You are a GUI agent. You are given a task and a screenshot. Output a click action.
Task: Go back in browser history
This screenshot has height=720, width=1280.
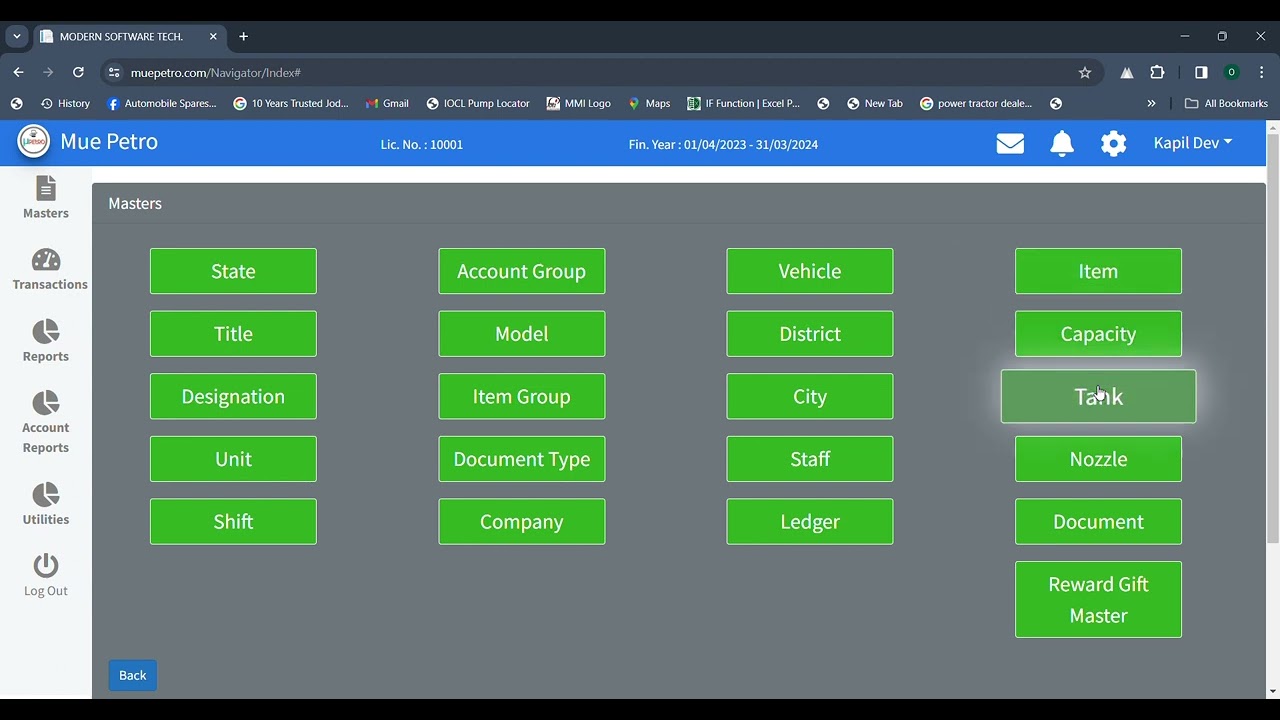tap(18, 73)
